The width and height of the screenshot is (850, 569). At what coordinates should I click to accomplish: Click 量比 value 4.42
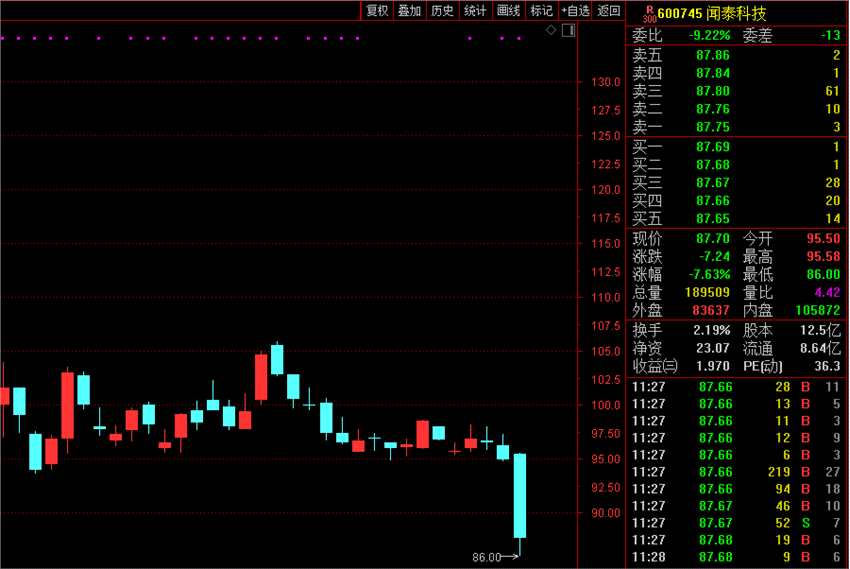click(x=828, y=292)
